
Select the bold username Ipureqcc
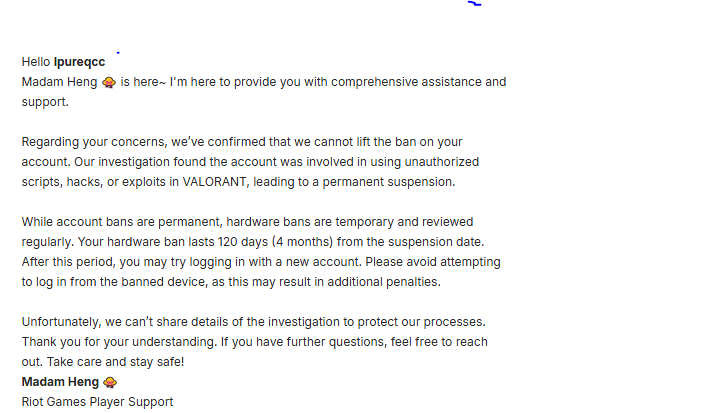click(79, 62)
